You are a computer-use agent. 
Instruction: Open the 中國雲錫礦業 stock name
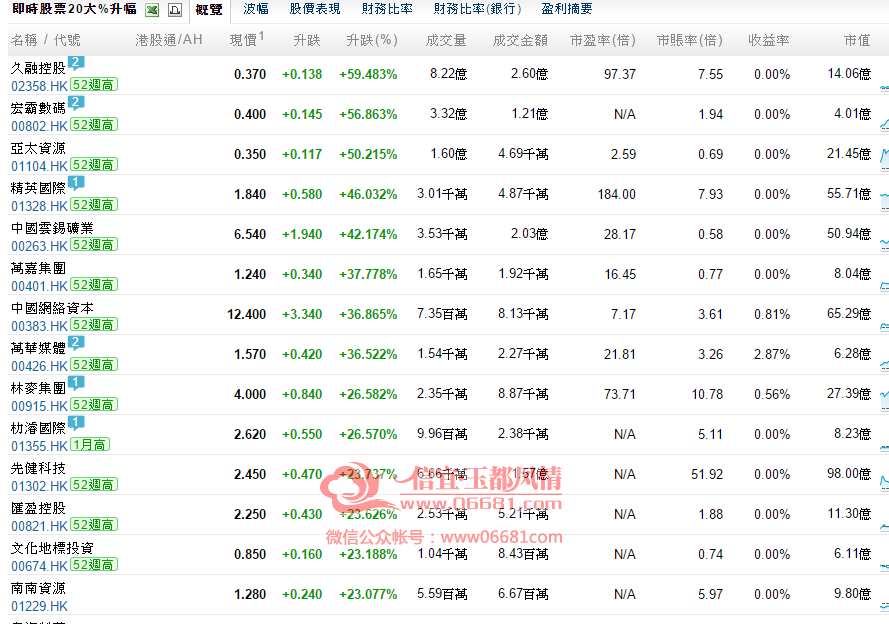(52, 228)
